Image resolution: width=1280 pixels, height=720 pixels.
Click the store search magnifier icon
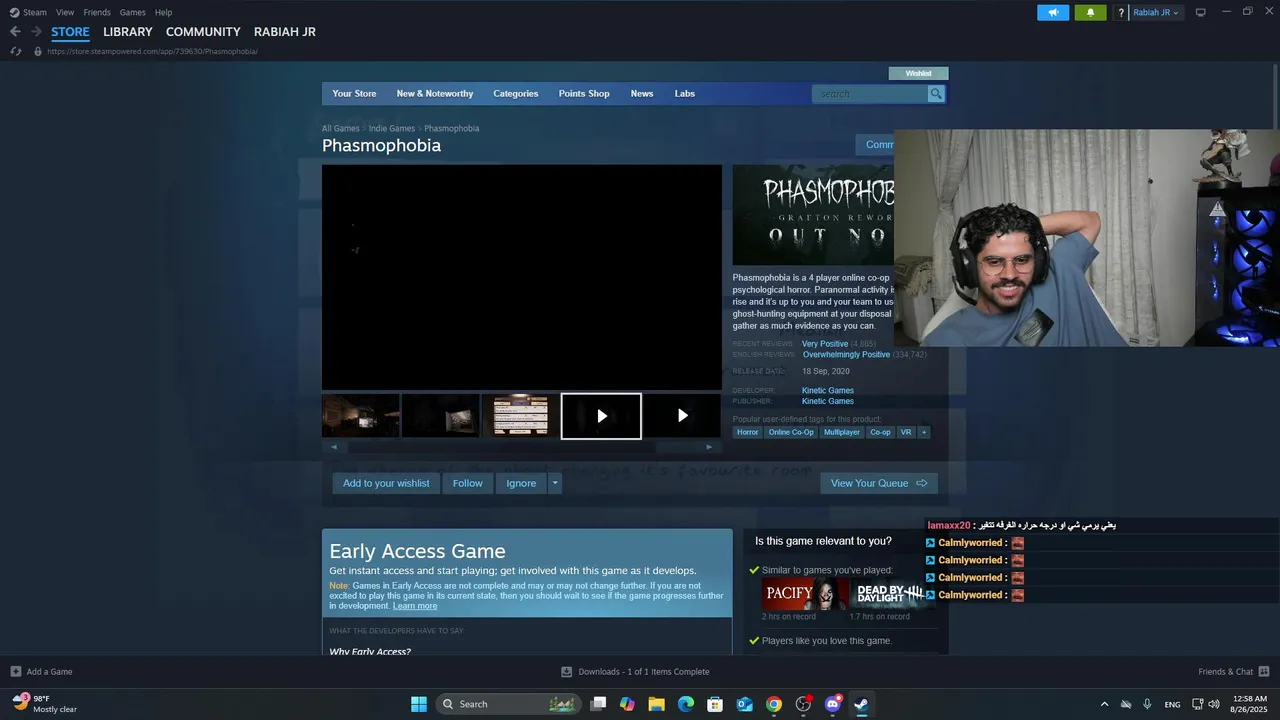point(936,94)
